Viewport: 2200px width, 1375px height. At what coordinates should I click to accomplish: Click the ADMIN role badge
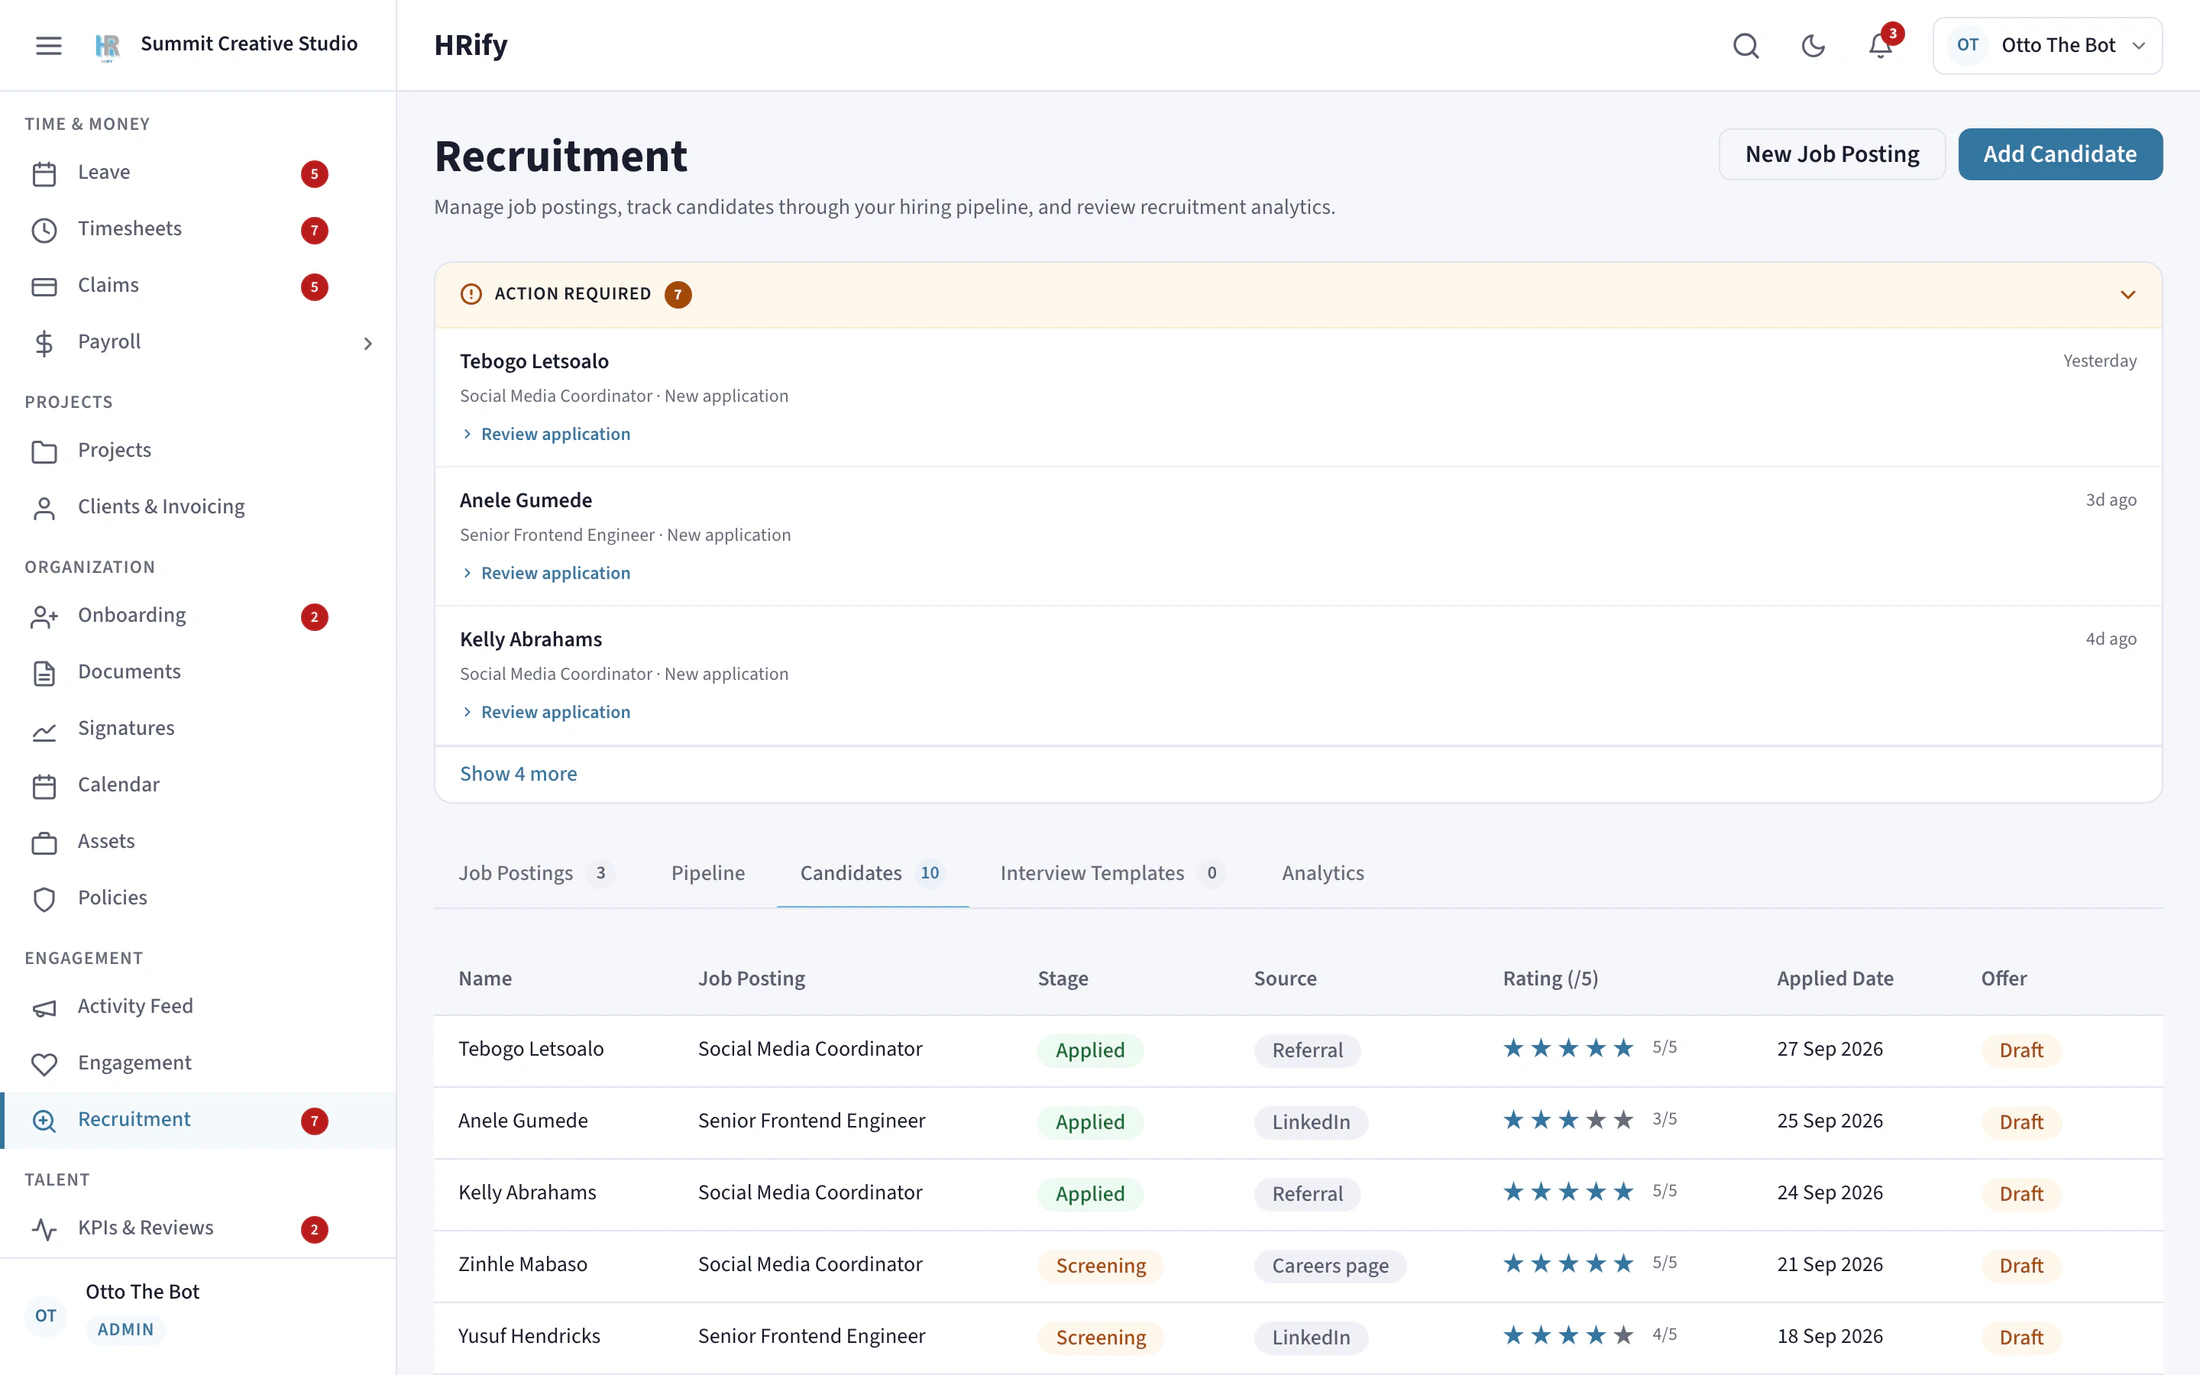pos(126,1330)
